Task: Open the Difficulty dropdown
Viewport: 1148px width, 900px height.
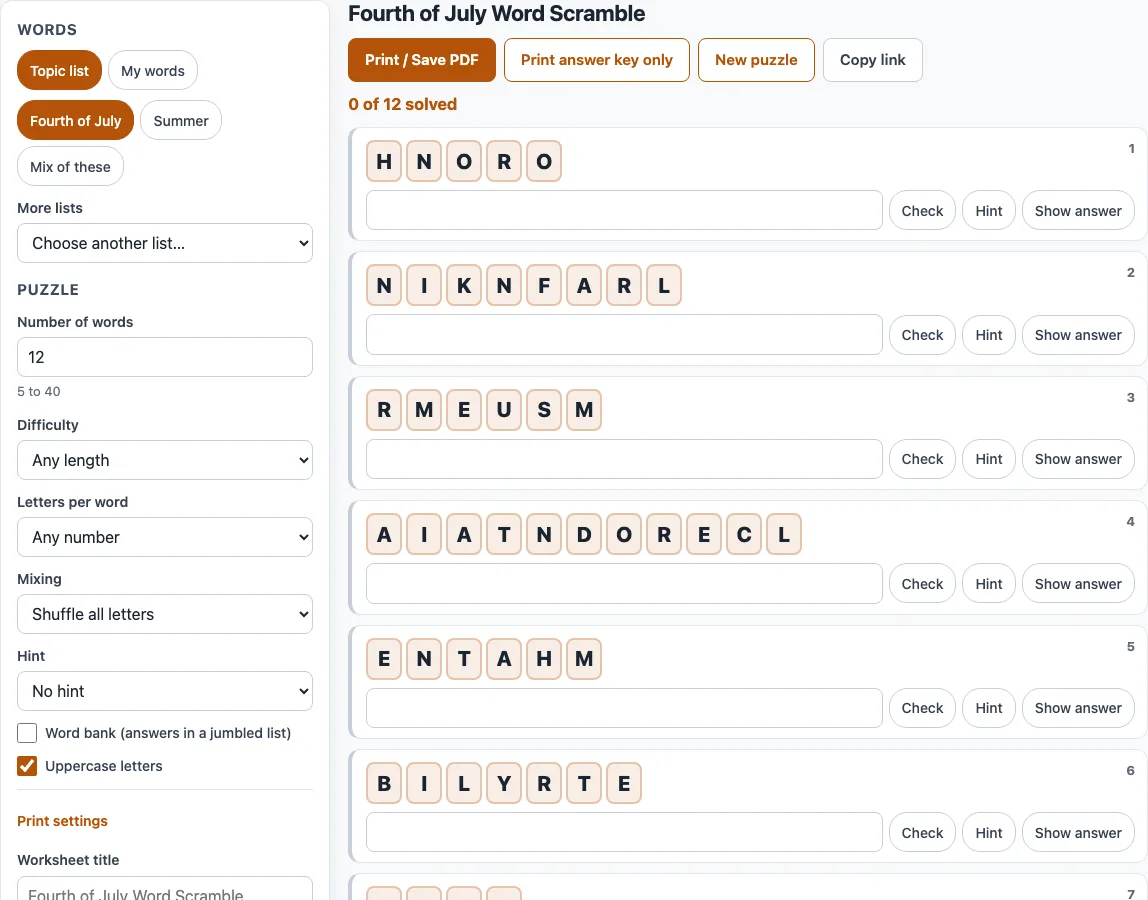Action: (x=165, y=460)
